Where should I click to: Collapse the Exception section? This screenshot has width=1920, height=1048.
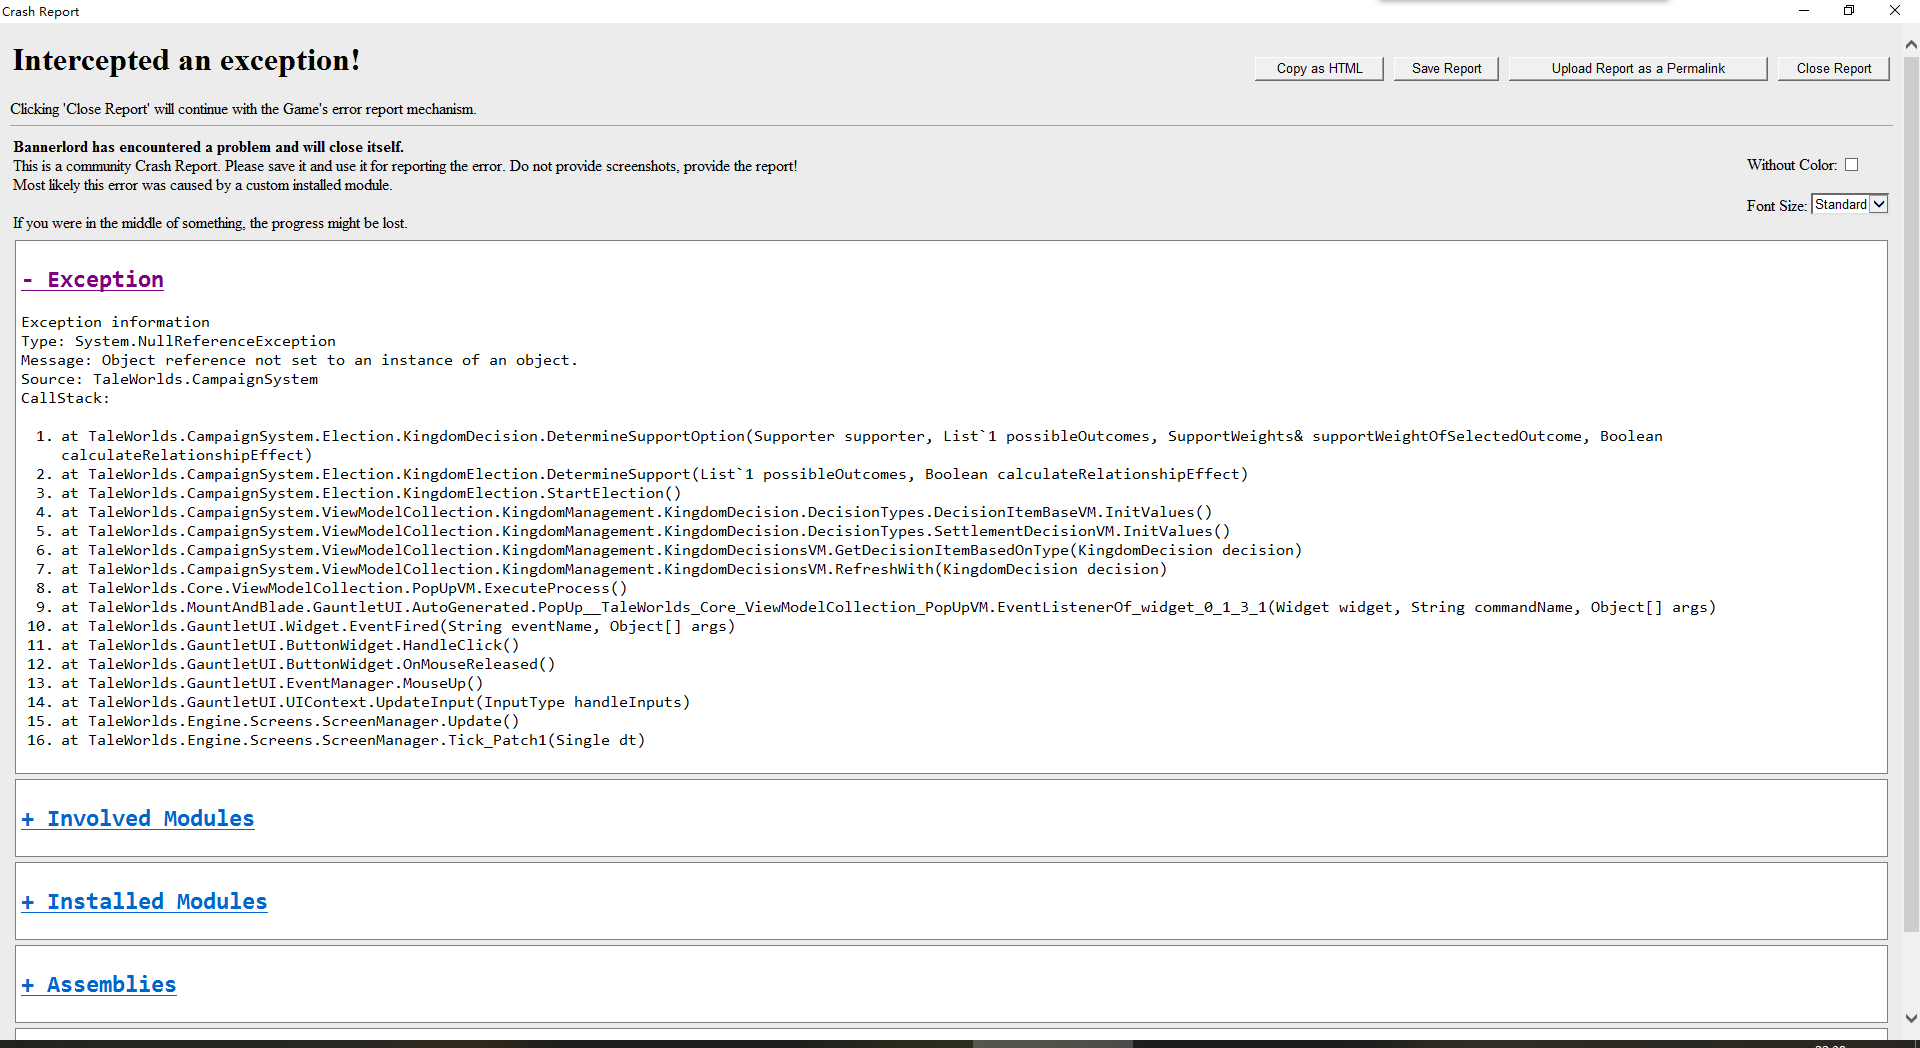[93, 280]
